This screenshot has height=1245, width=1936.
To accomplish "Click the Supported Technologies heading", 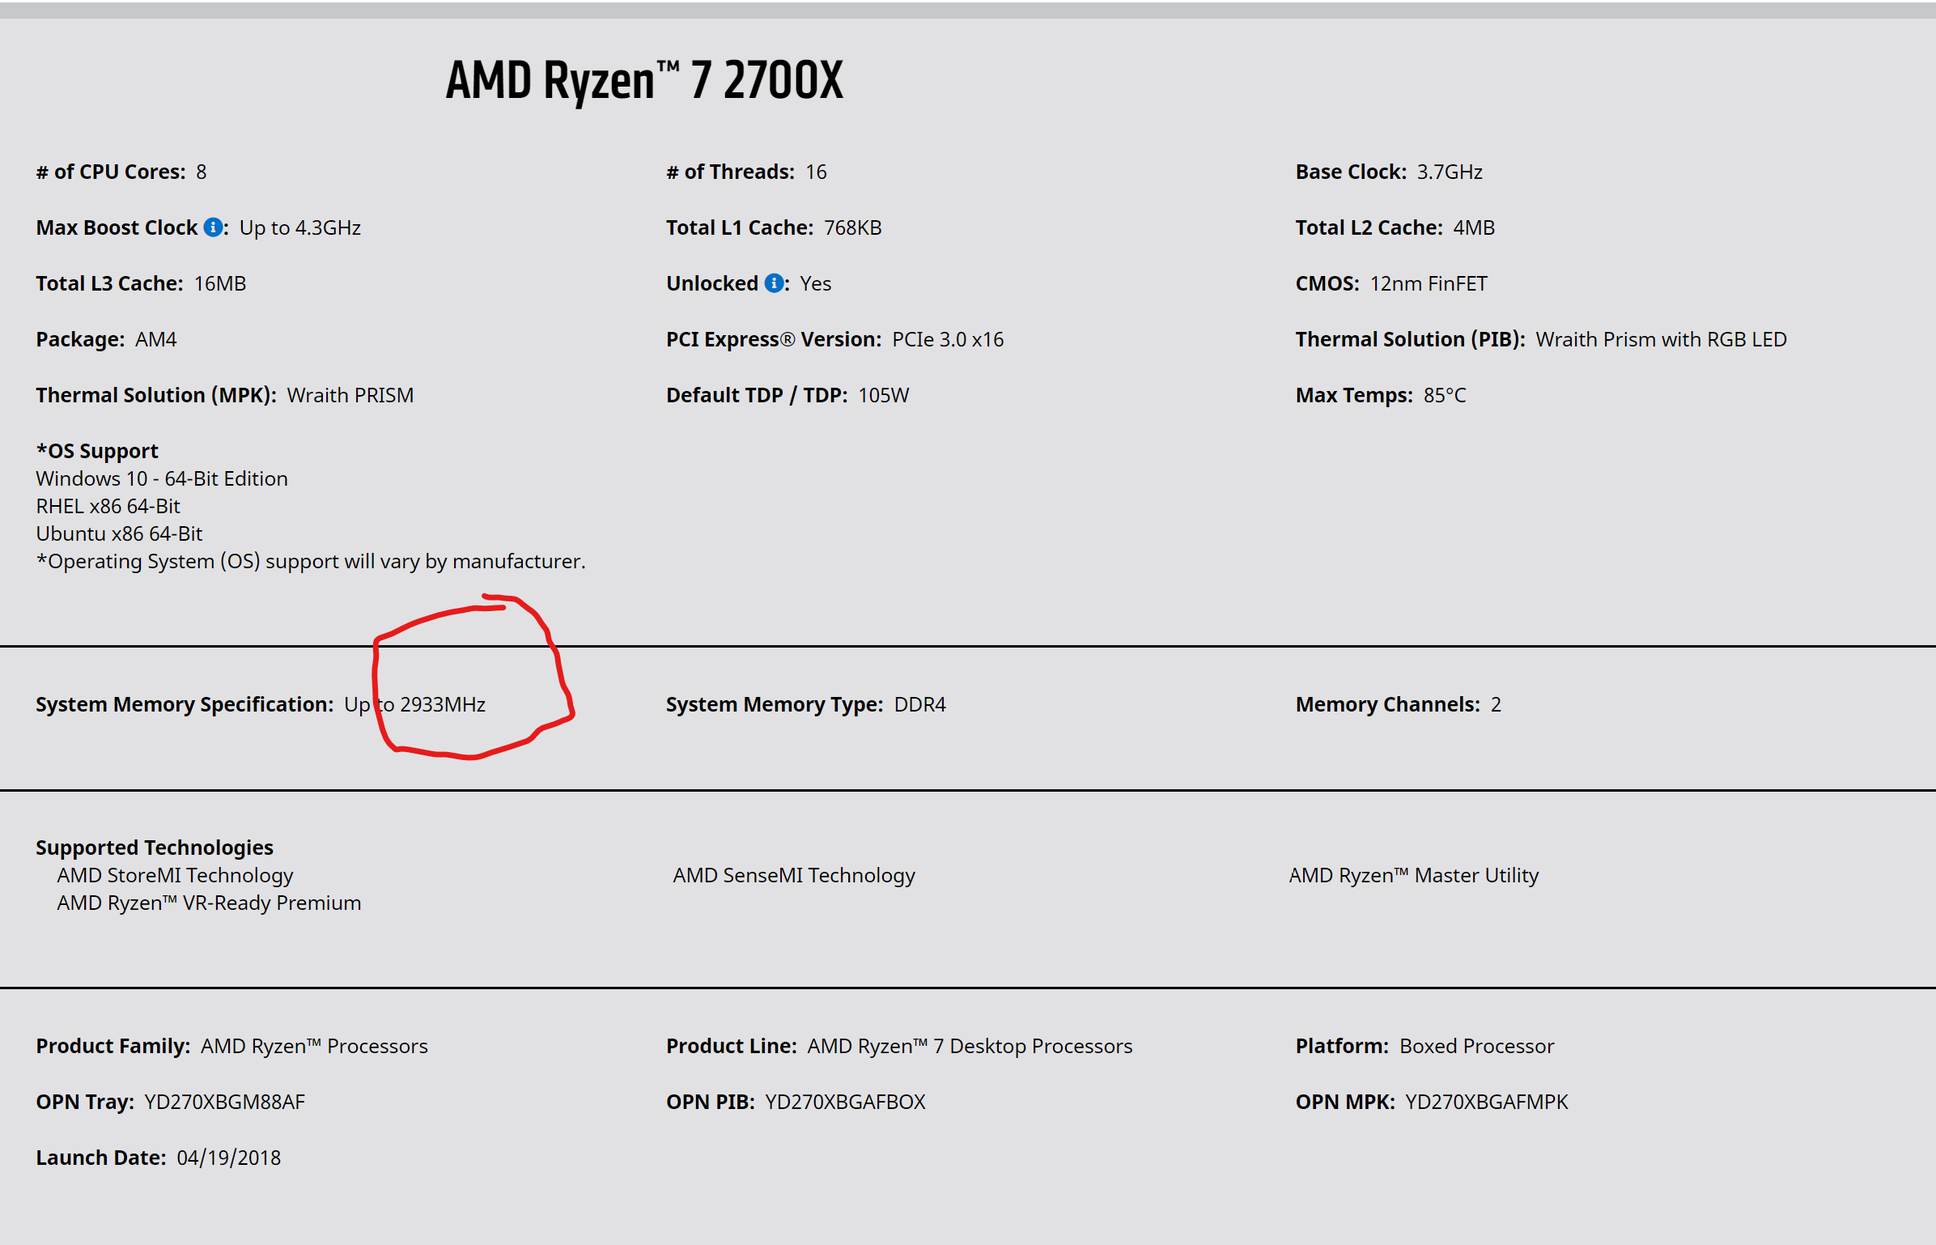I will coord(154,847).
